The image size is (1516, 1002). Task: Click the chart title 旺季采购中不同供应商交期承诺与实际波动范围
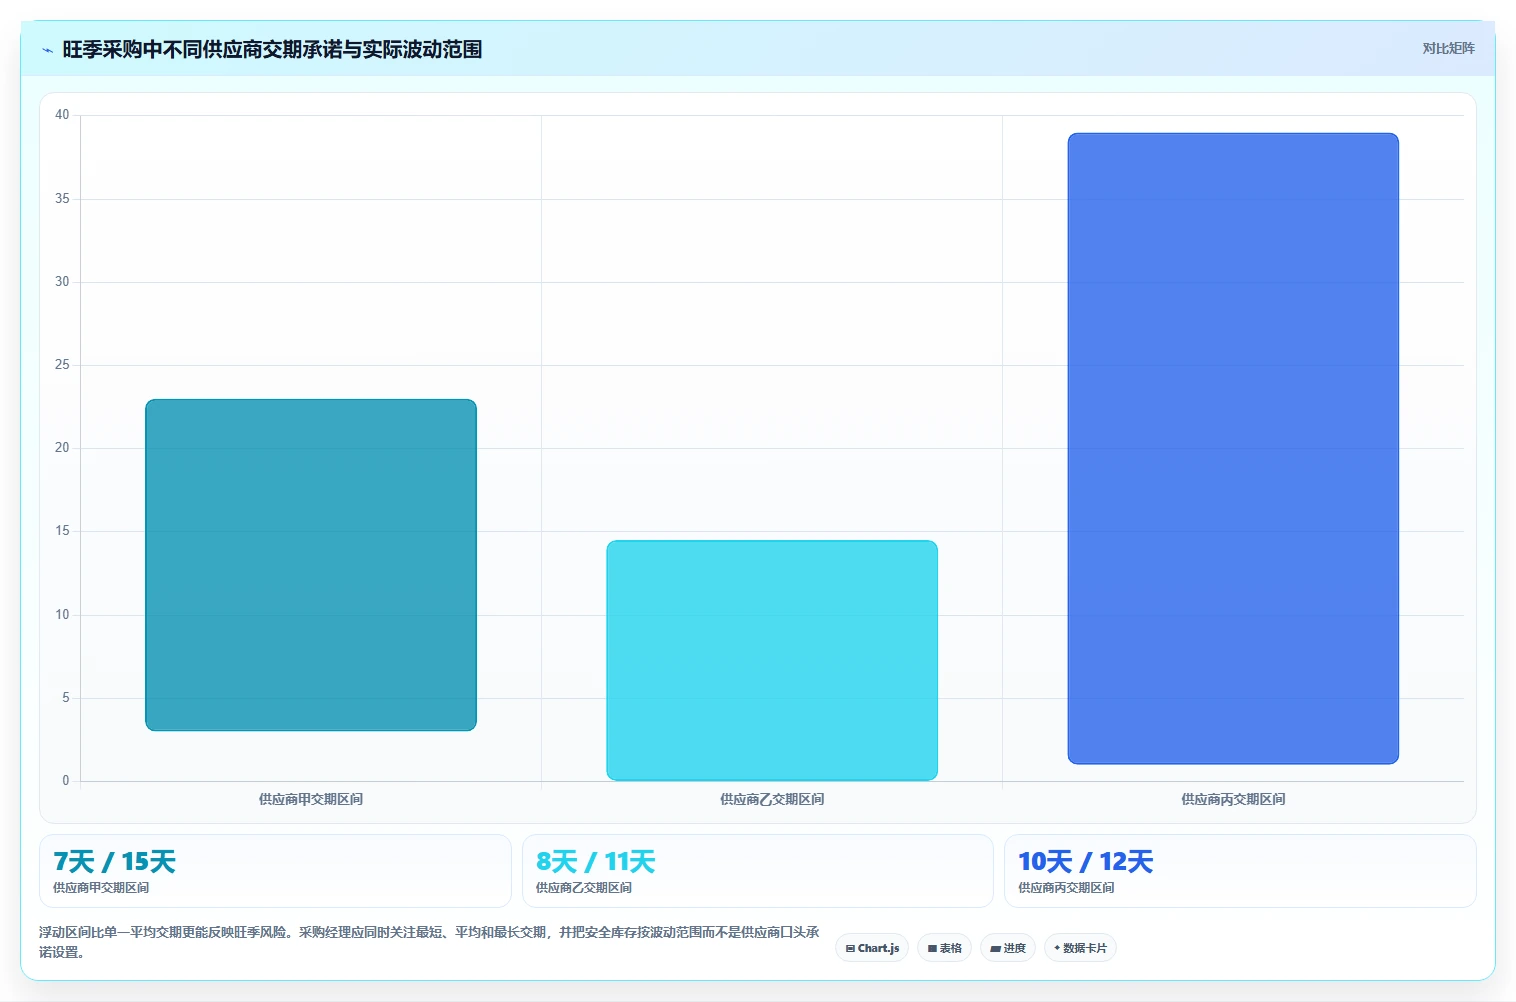pyautogui.click(x=272, y=49)
